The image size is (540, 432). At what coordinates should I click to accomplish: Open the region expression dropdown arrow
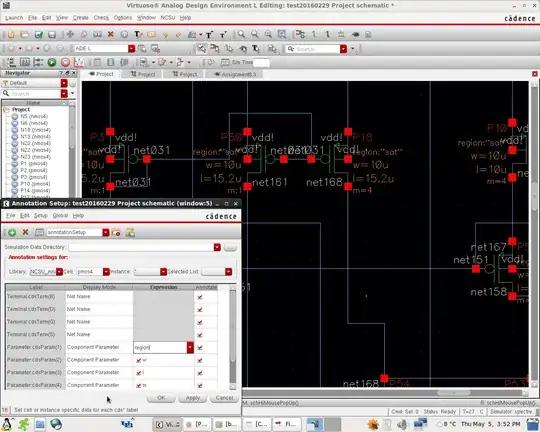190,347
